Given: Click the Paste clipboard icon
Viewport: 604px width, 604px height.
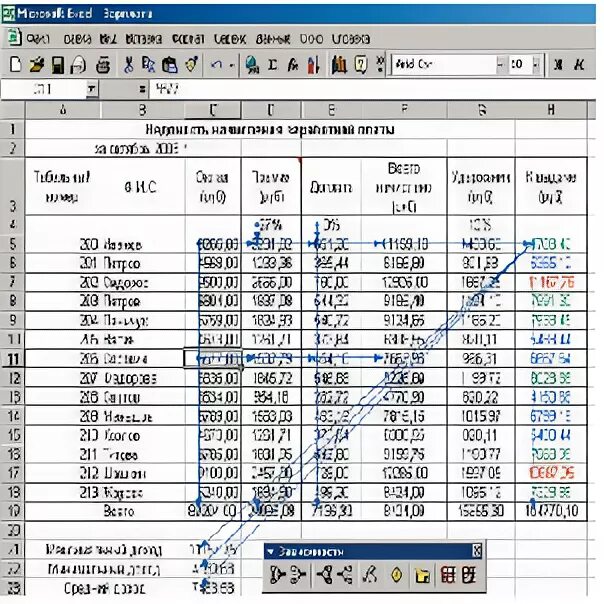Looking at the screenshot, I should (169, 65).
